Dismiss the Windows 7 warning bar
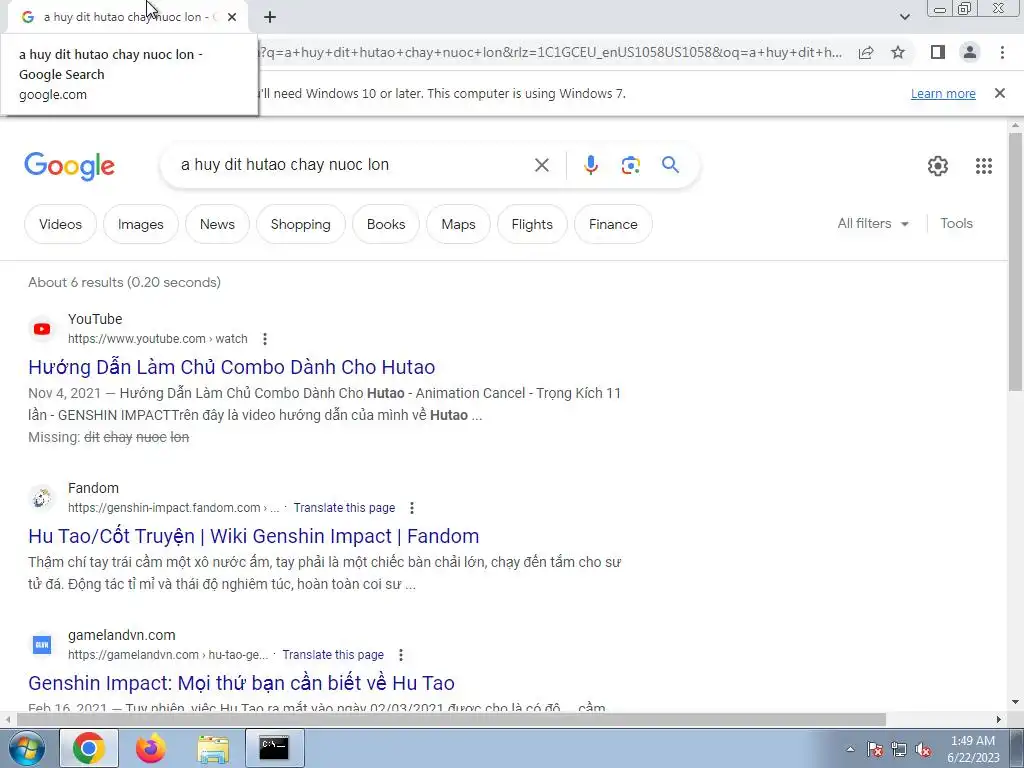The height and width of the screenshot is (768, 1024). pos(999,93)
